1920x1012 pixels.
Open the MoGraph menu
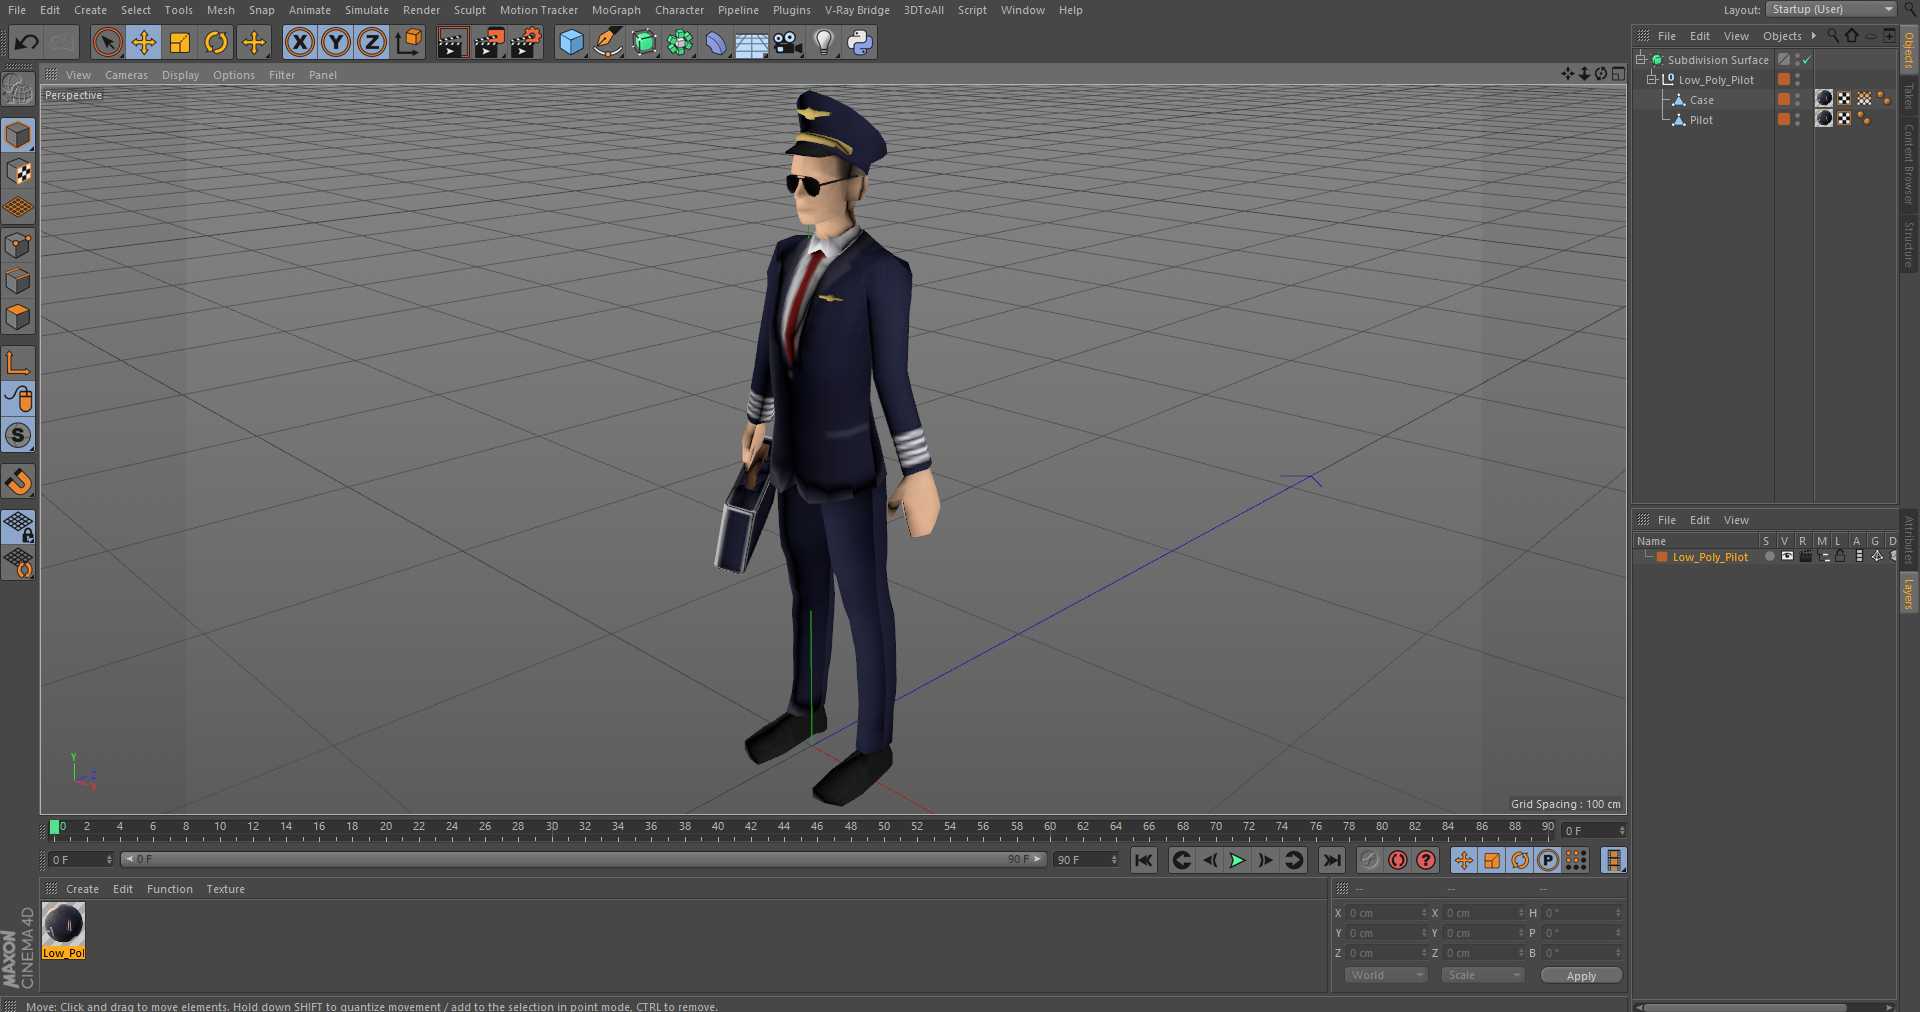[x=616, y=10]
